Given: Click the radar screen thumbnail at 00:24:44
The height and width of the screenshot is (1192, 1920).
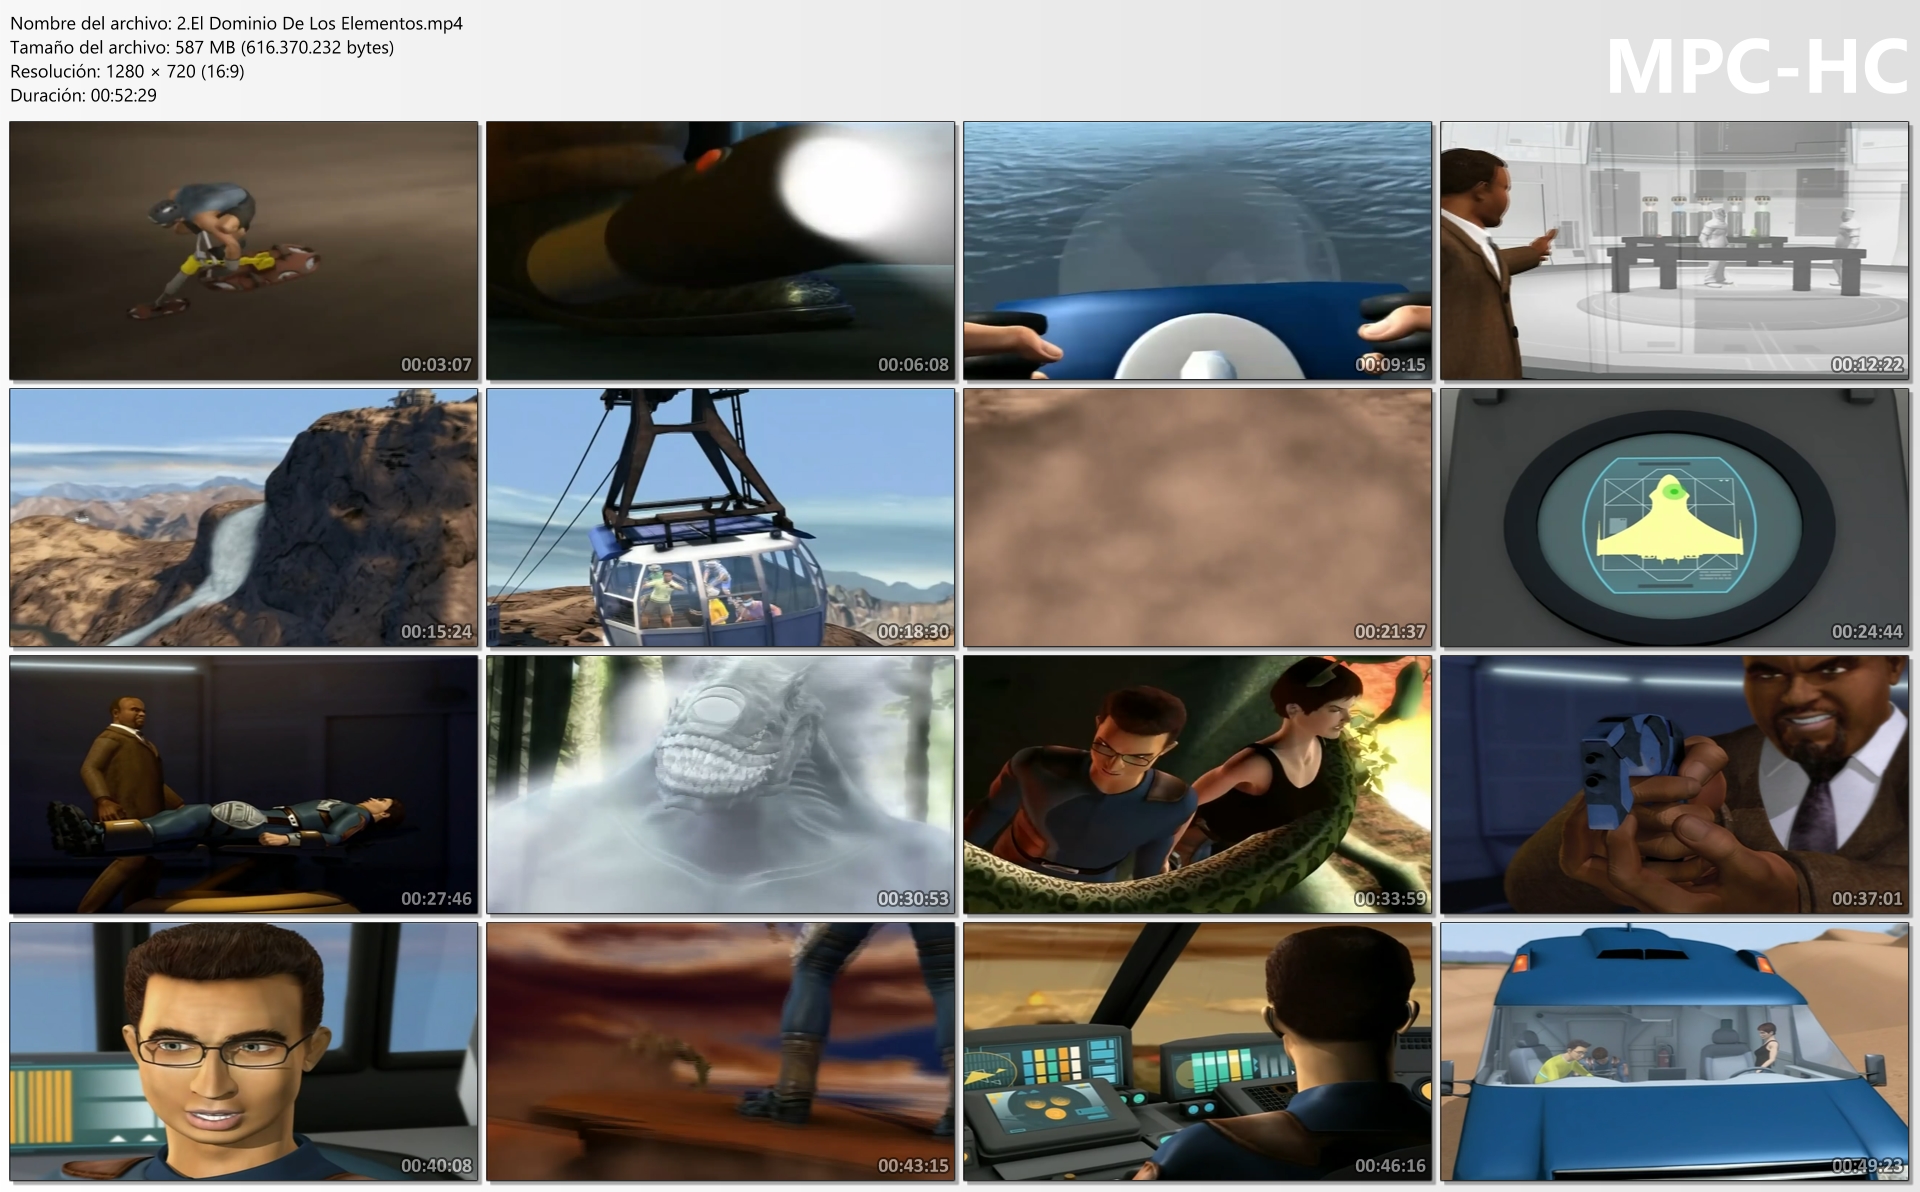Looking at the screenshot, I should coord(1674,517).
